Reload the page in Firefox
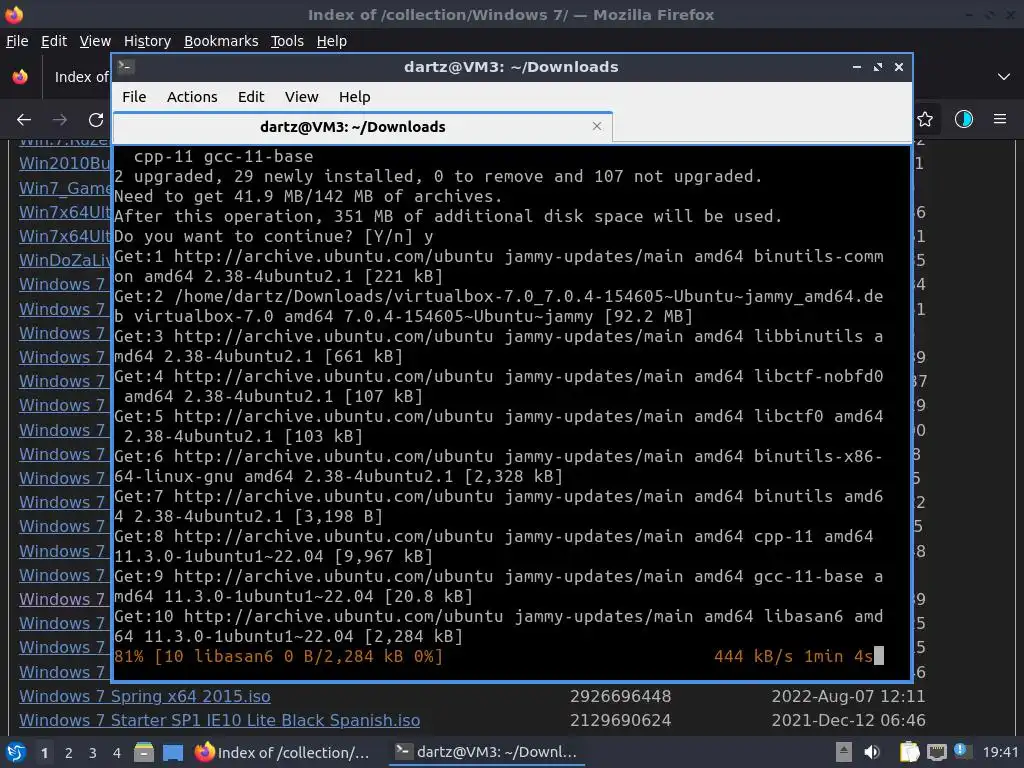1024x768 pixels. pyautogui.click(x=96, y=120)
